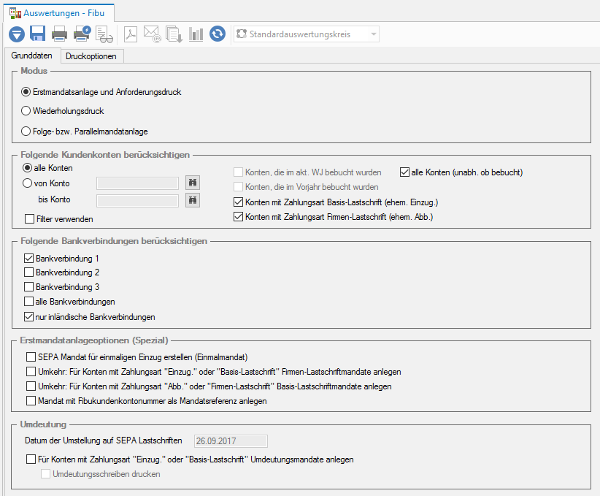Enable the Filter verwenden checkbox
The width and height of the screenshot is (600, 496).
click(x=29, y=219)
